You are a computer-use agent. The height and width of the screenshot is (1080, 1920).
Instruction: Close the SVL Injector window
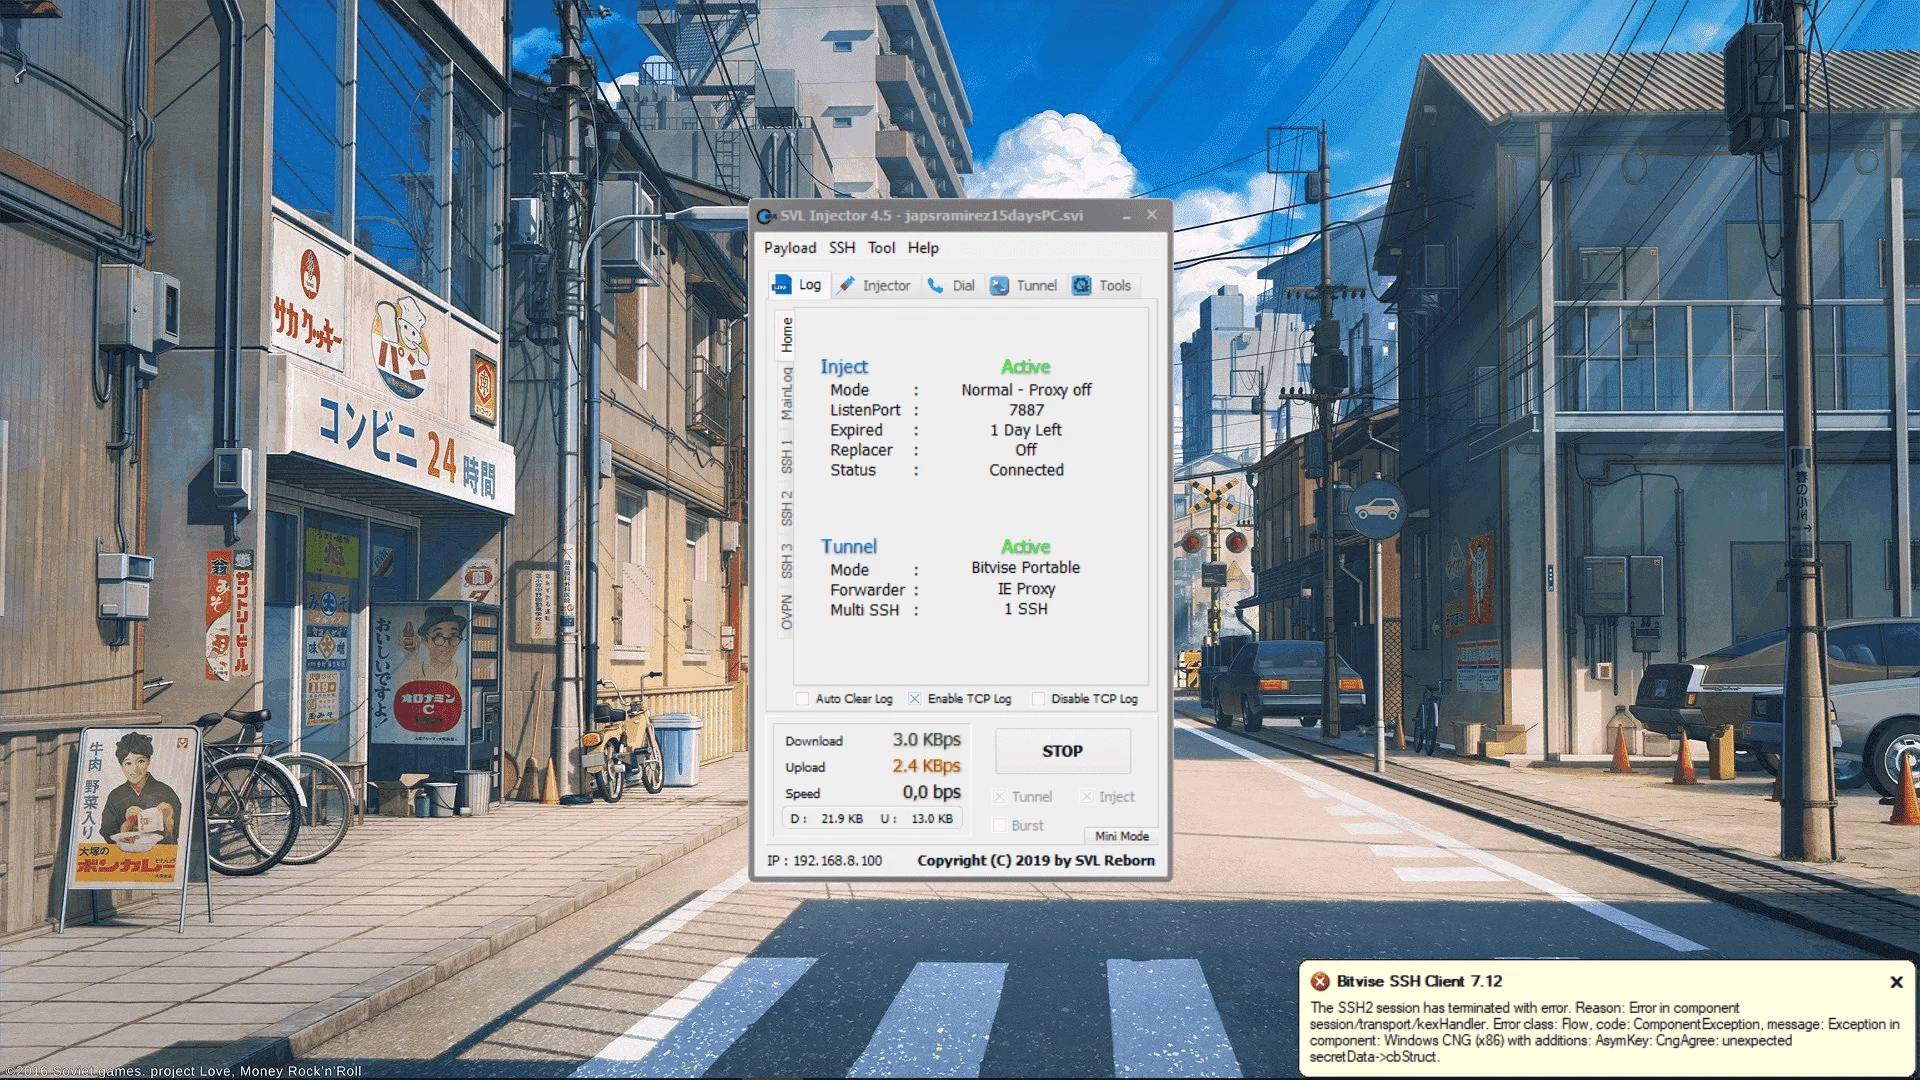[1152, 215]
